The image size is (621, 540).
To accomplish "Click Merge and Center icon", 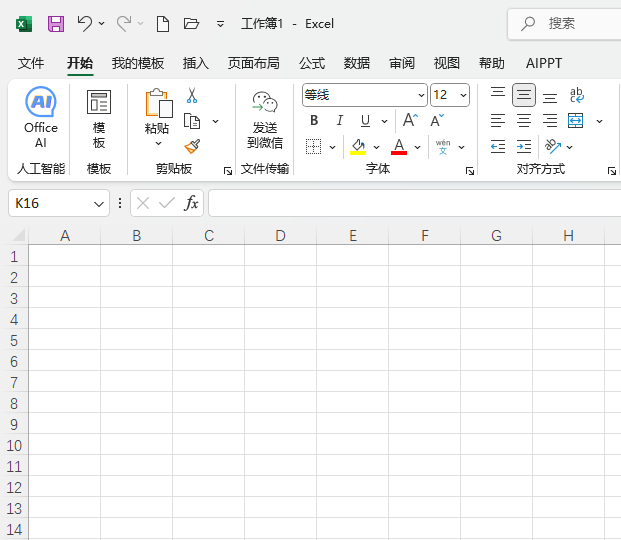I will (575, 120).
